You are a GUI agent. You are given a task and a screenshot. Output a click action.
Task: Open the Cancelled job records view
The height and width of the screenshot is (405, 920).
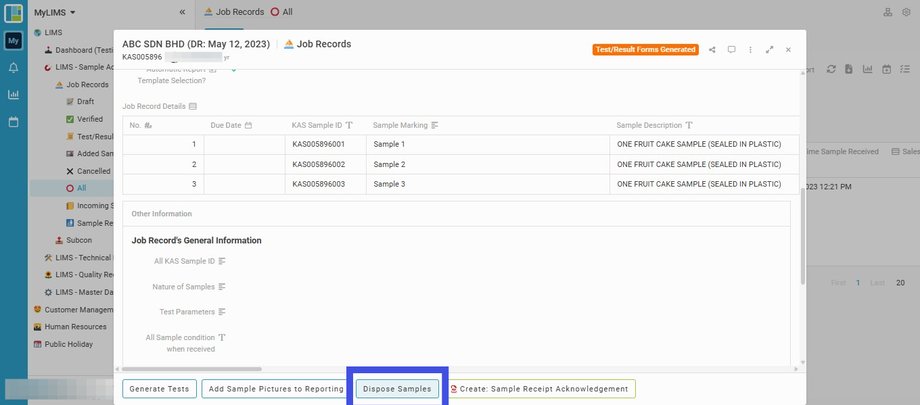coord(88,171)
